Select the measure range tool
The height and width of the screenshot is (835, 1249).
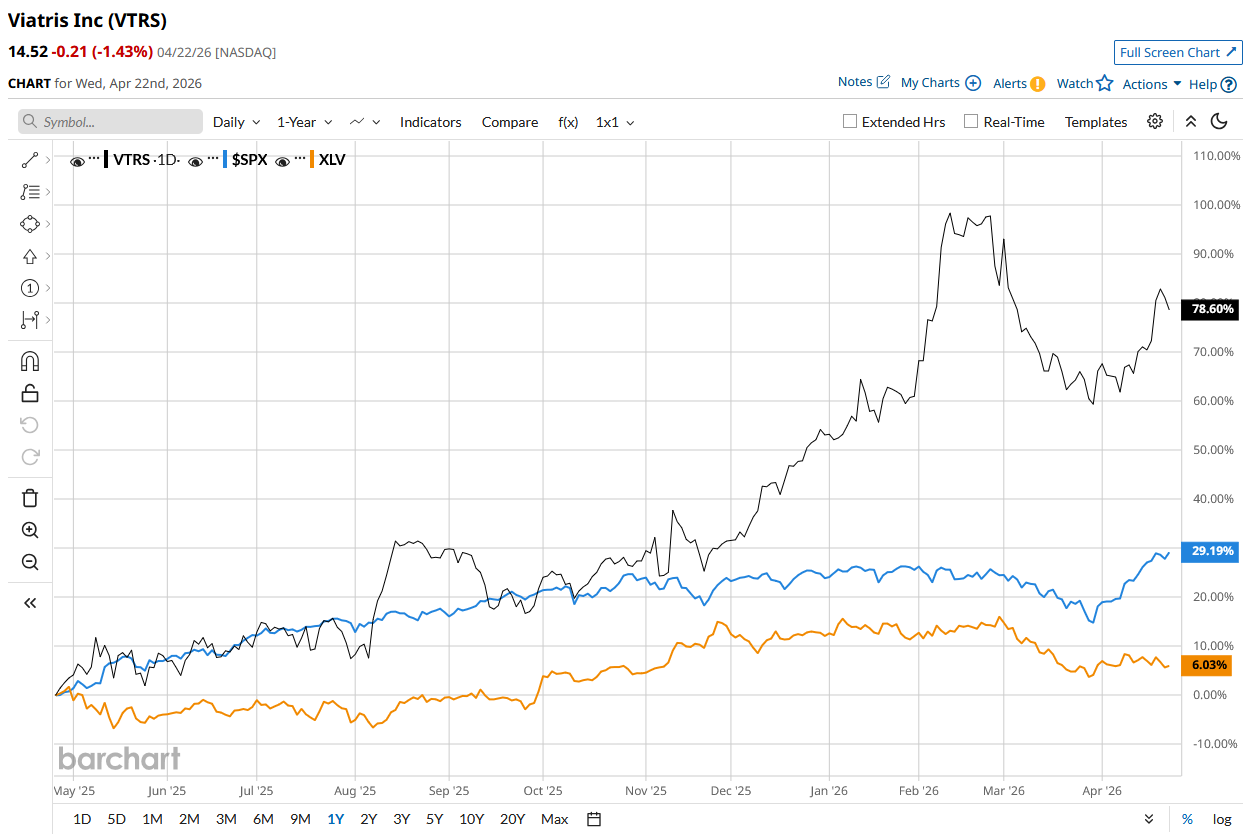click(x=30, y=320)
